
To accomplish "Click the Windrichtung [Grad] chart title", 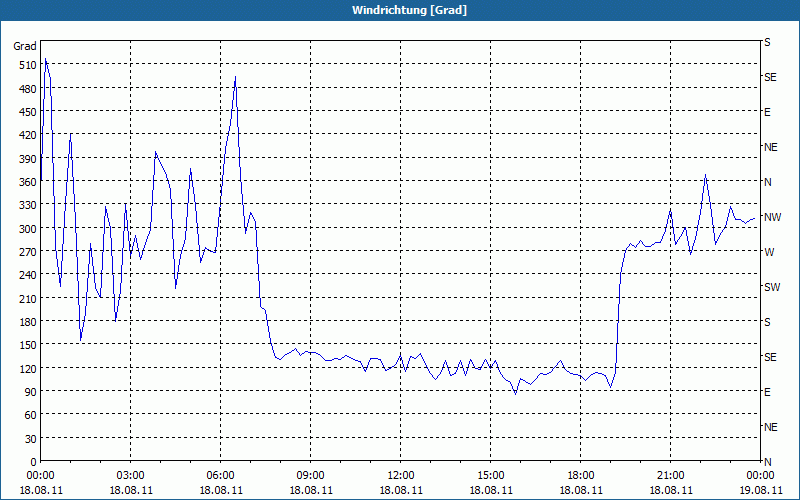I will click(409, 10).
